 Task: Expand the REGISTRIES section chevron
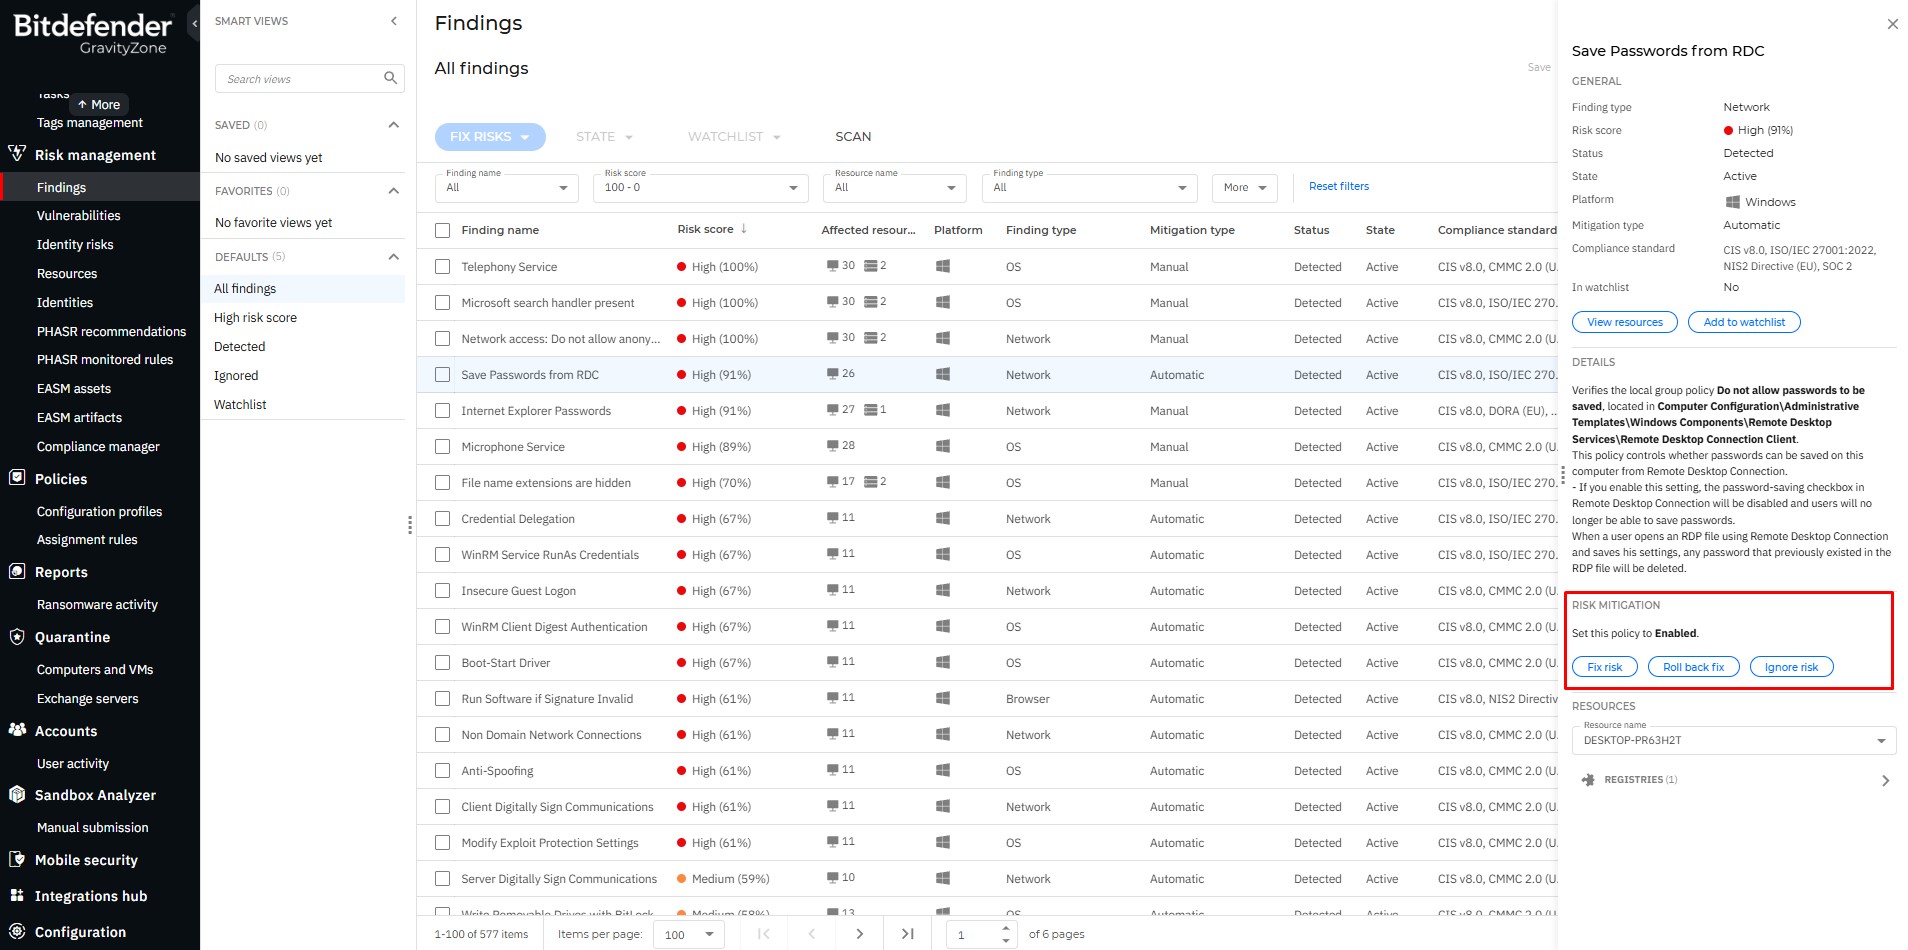click(x=1885, y=780)
